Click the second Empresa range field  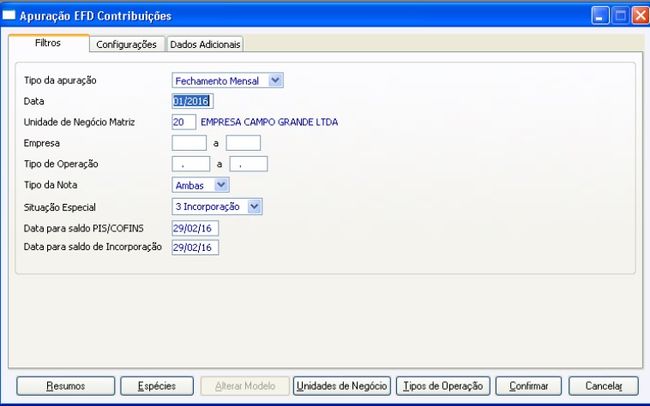pos(243,143)
